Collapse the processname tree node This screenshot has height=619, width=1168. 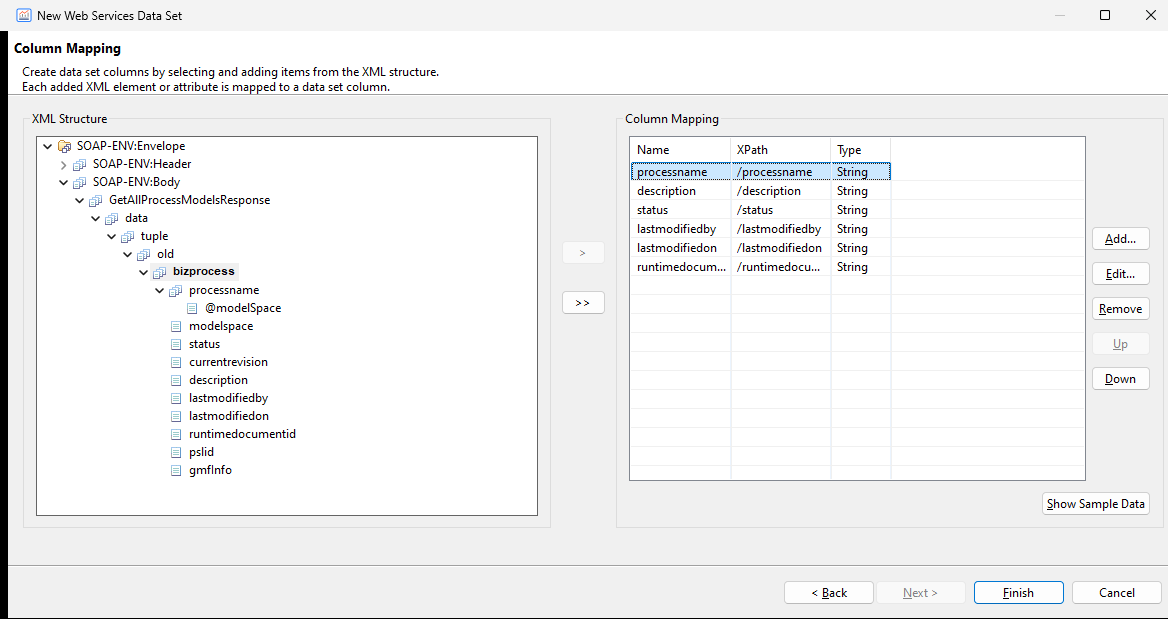(159, 291)
